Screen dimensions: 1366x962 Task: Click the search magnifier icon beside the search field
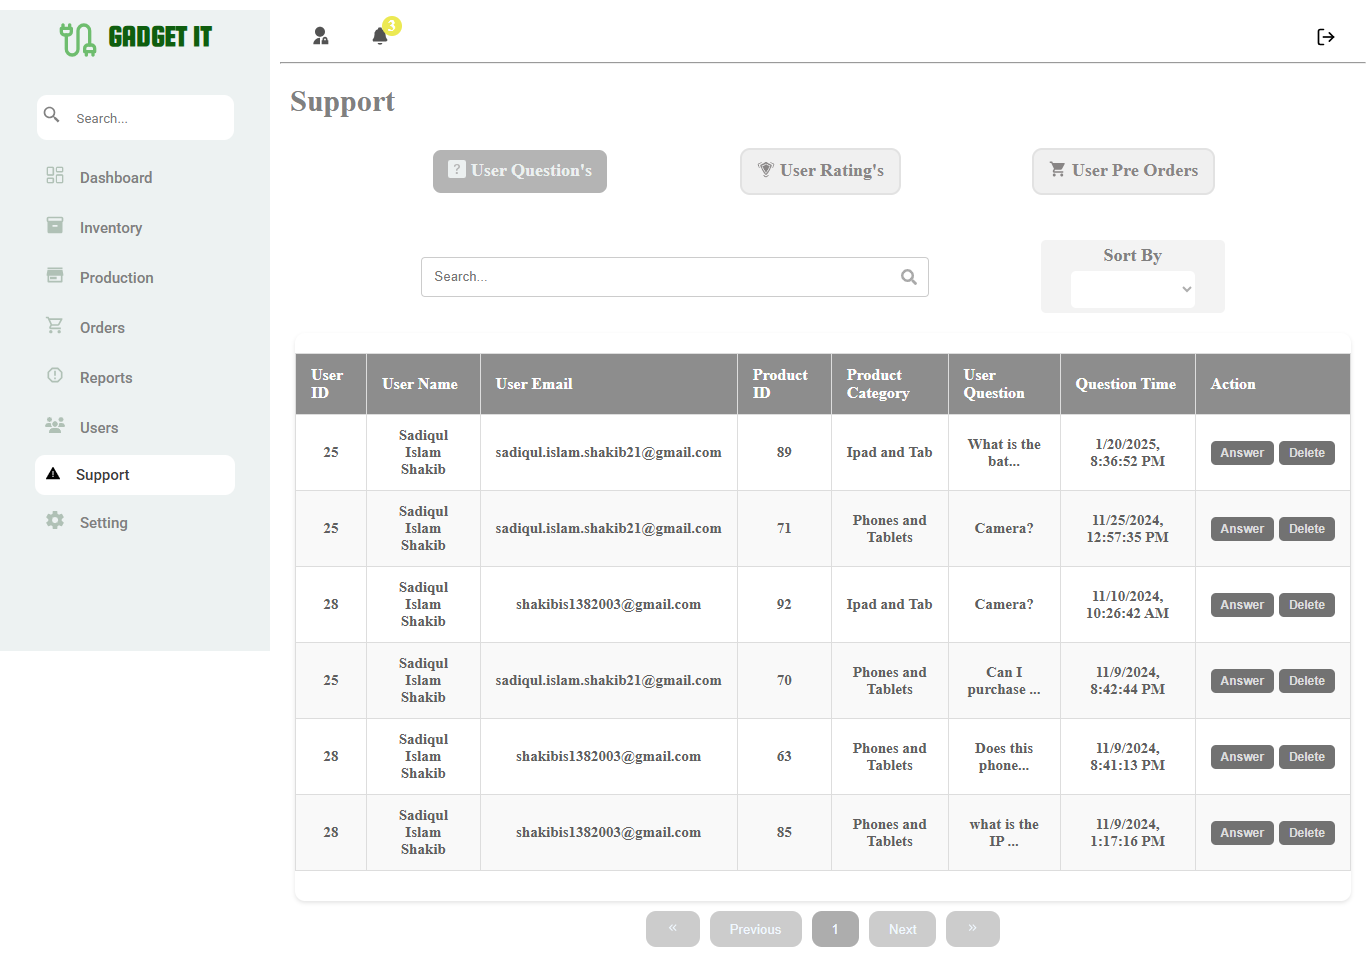(908, 276)
